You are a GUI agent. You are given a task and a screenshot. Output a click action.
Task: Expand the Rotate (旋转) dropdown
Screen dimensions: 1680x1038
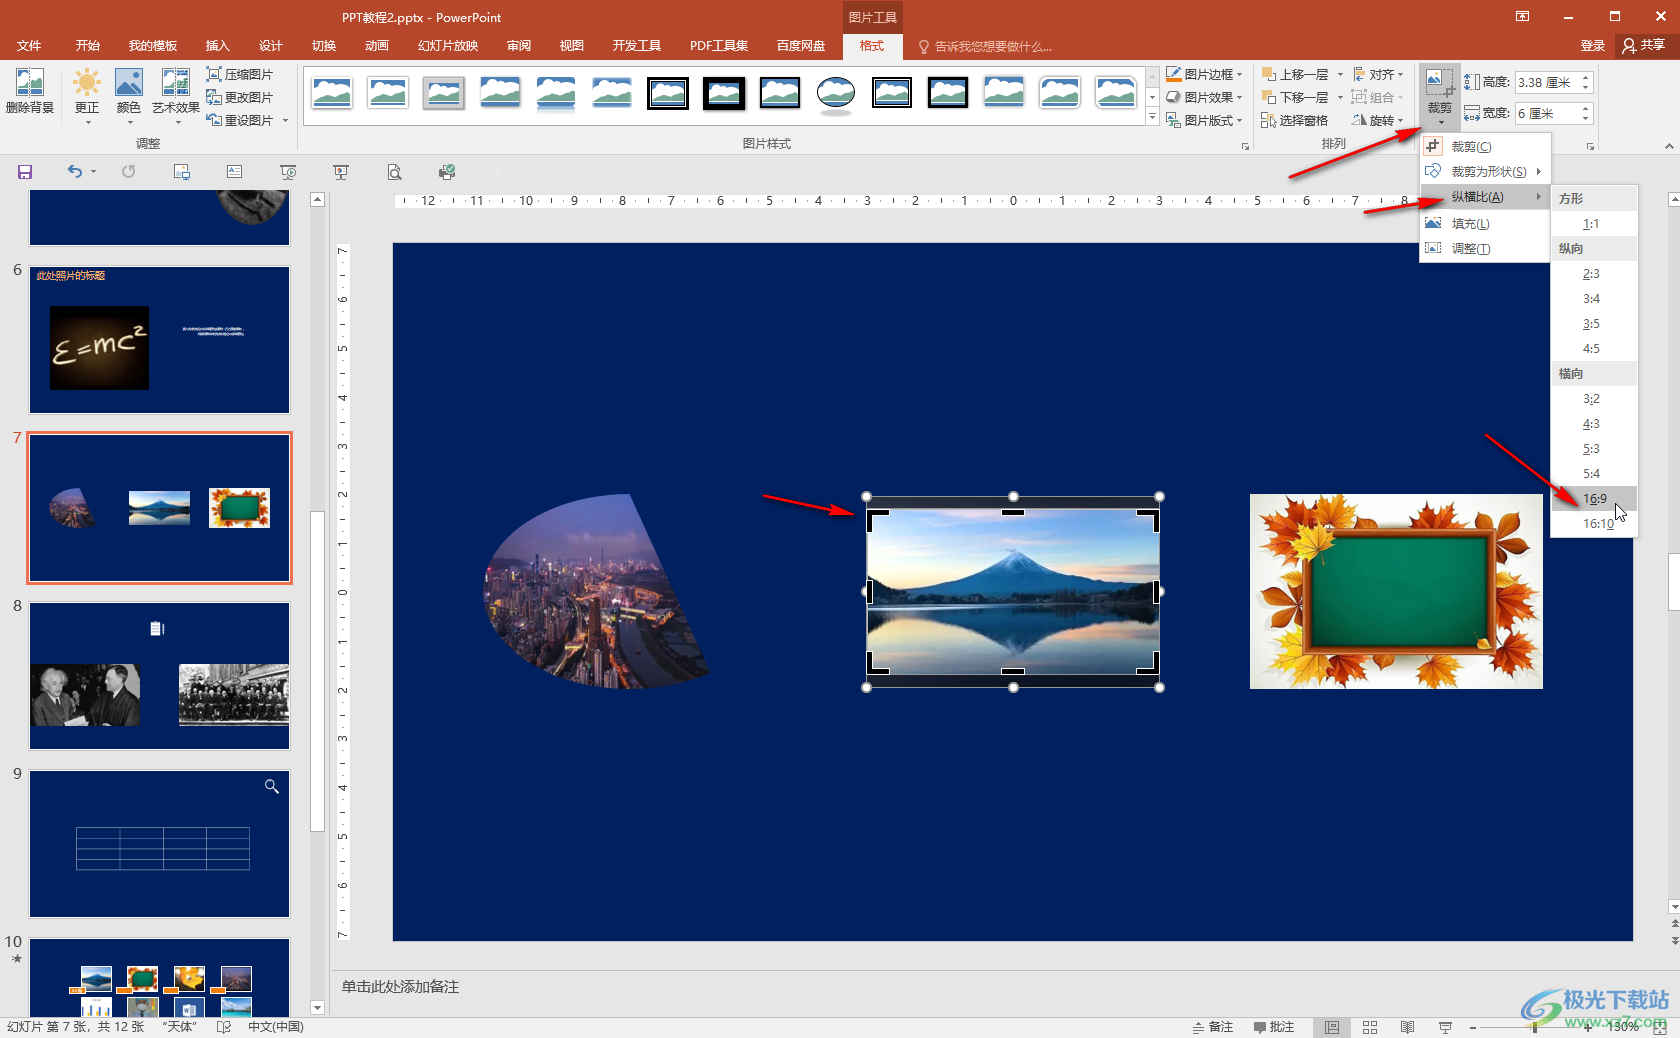(1378, 121)
